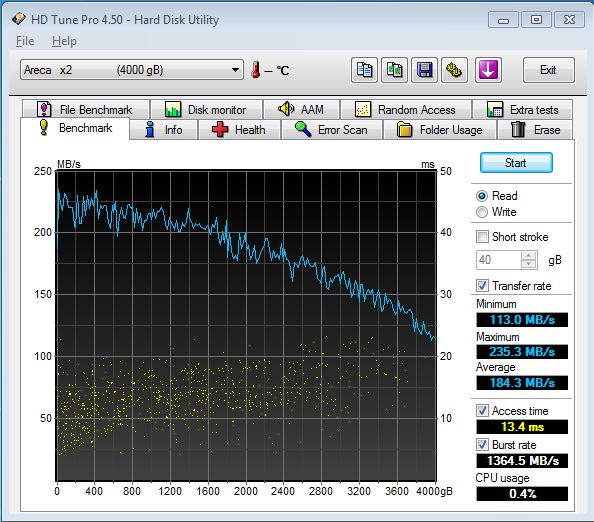Disable the Access time checkbox

(x=482, y=411)
